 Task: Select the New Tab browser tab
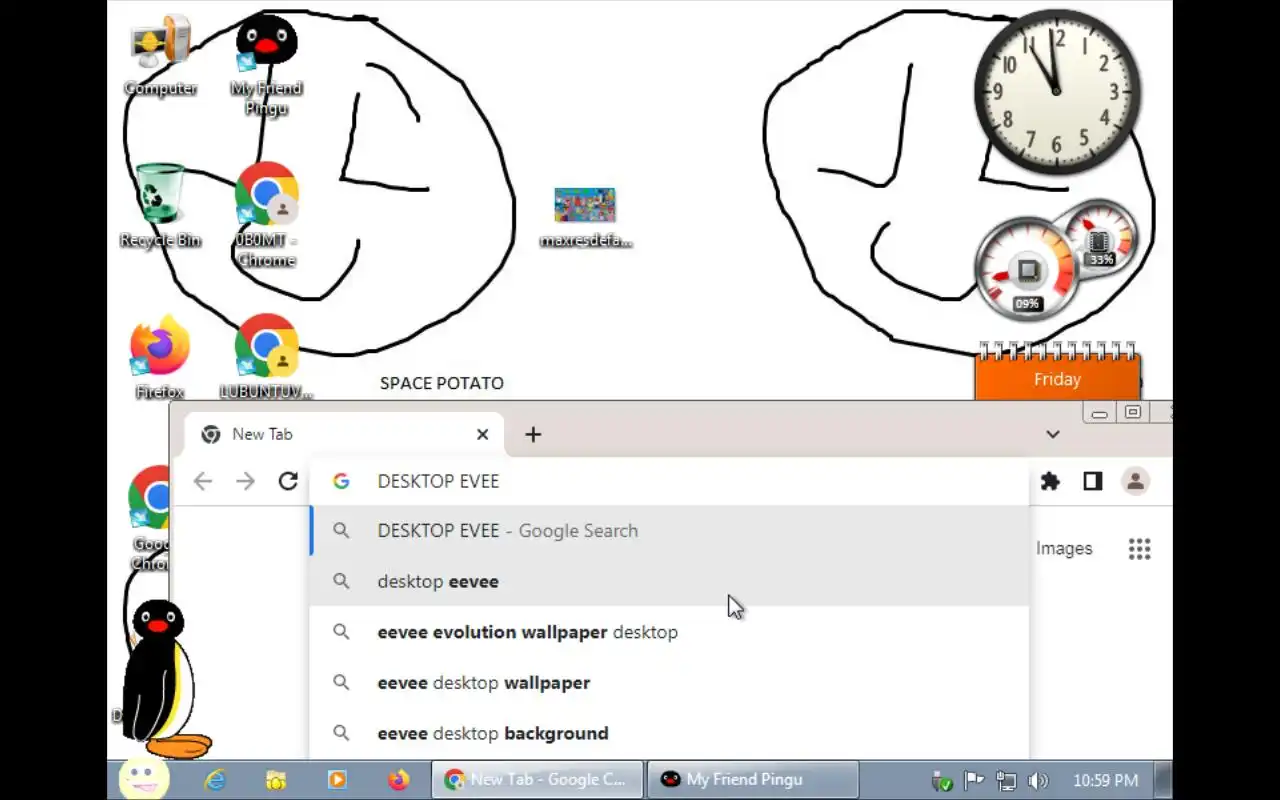click(345, 434)
